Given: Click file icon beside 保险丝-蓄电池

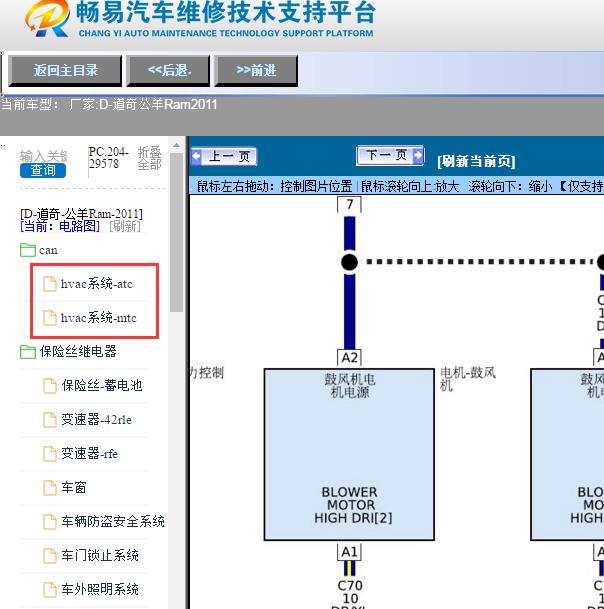Looking at the screenshot, I should click(49, 386).
